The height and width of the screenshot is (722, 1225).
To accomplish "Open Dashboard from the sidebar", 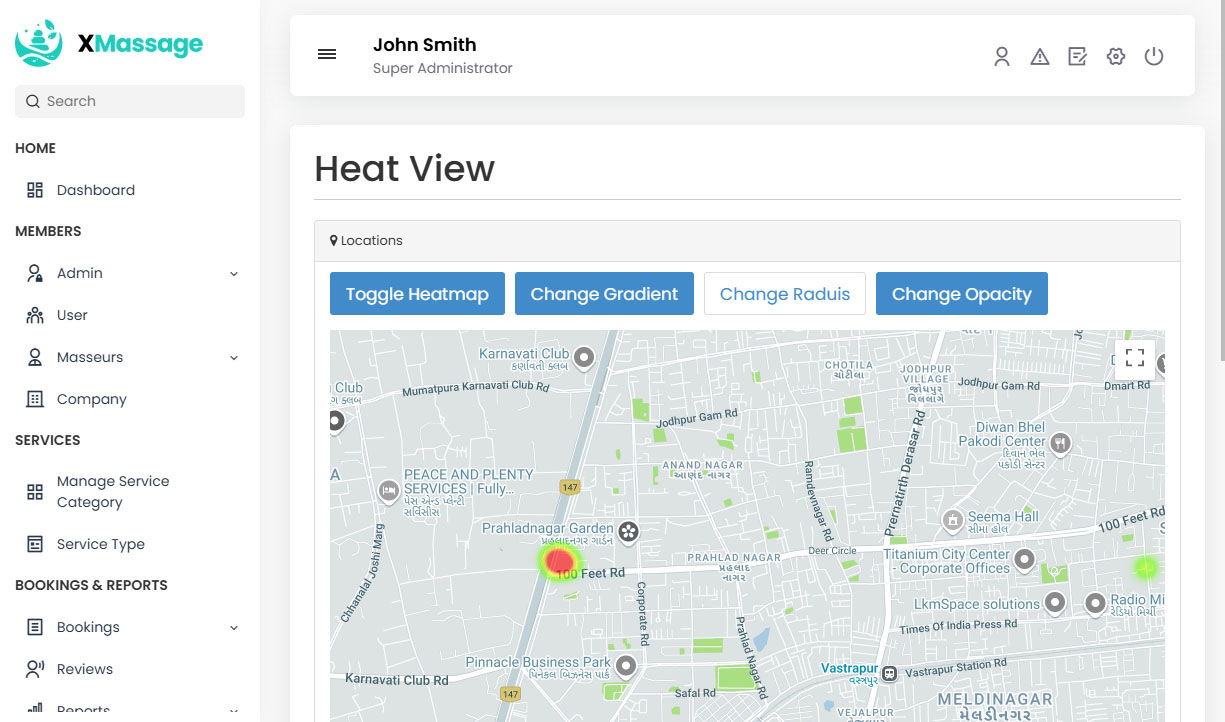I will [95, 190].
